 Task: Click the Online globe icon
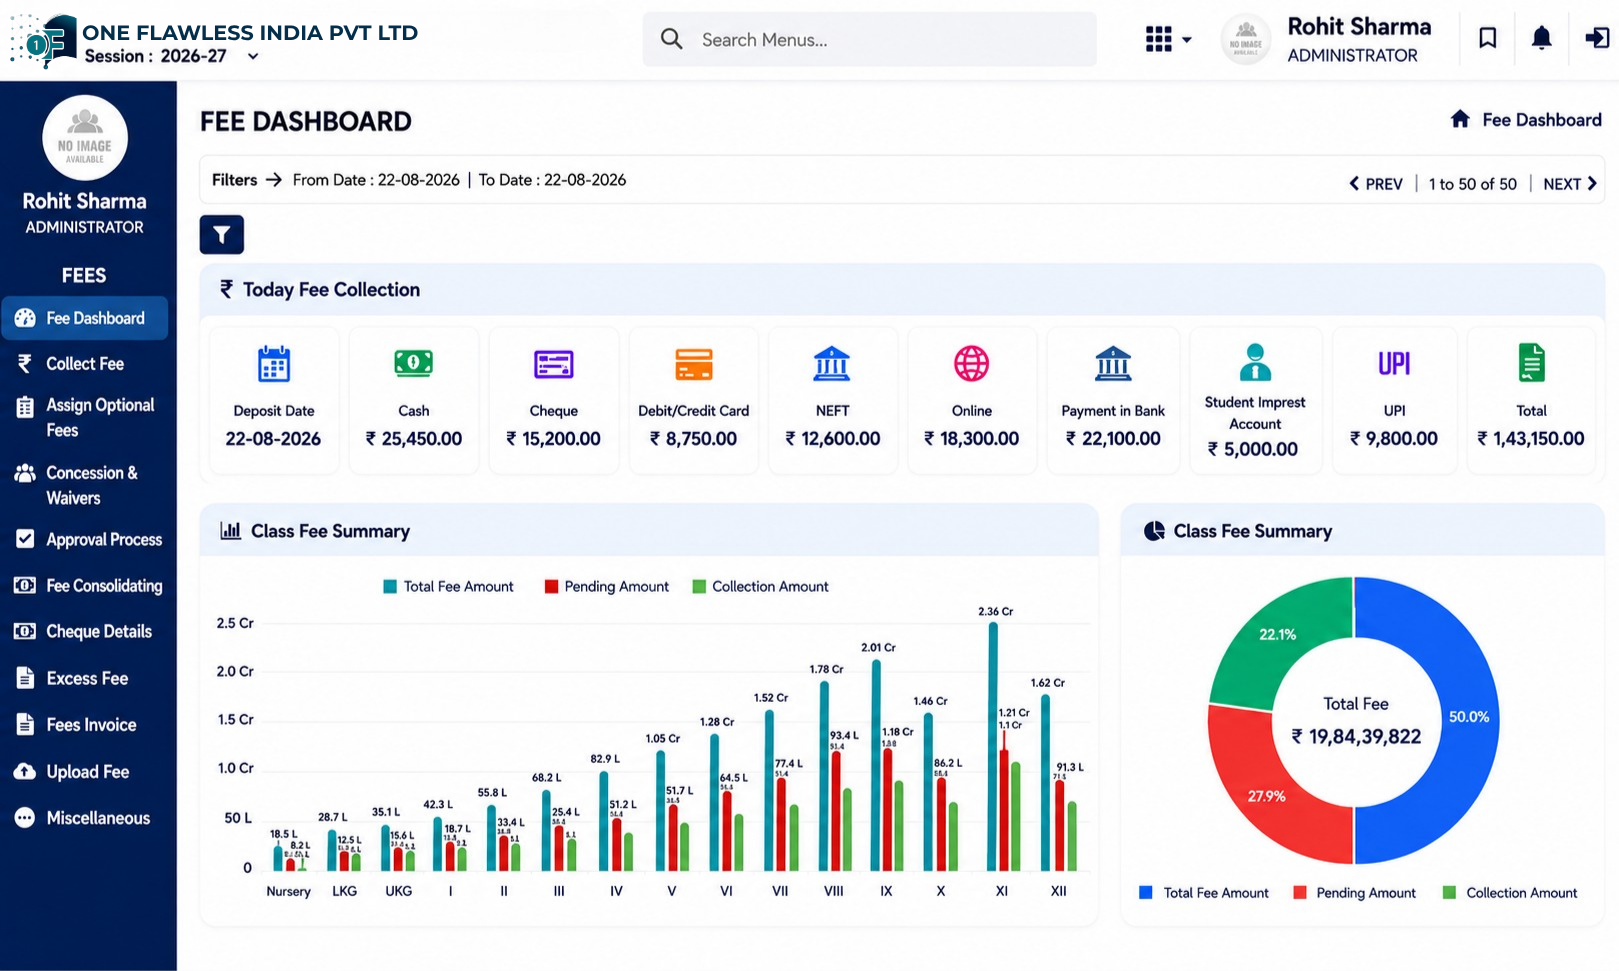971,363
